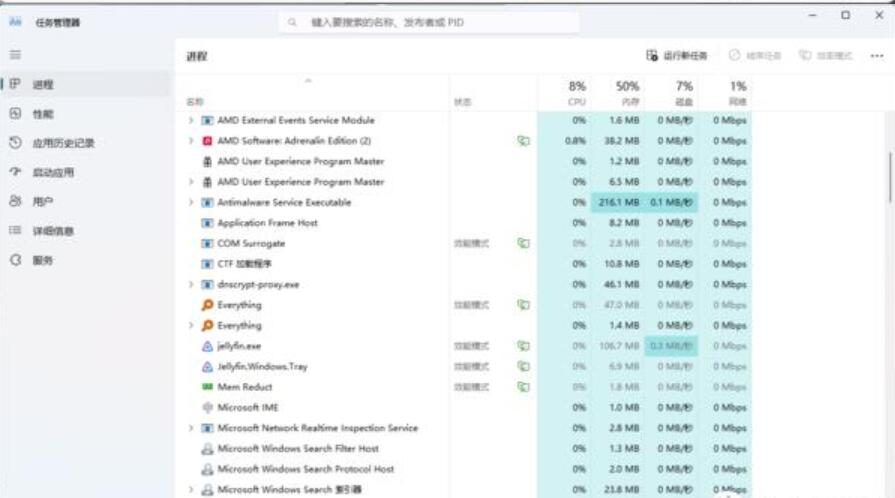895x498 pixels.
Task: Click the 216.1 MB memory cell
Action: tap(619, 202)
